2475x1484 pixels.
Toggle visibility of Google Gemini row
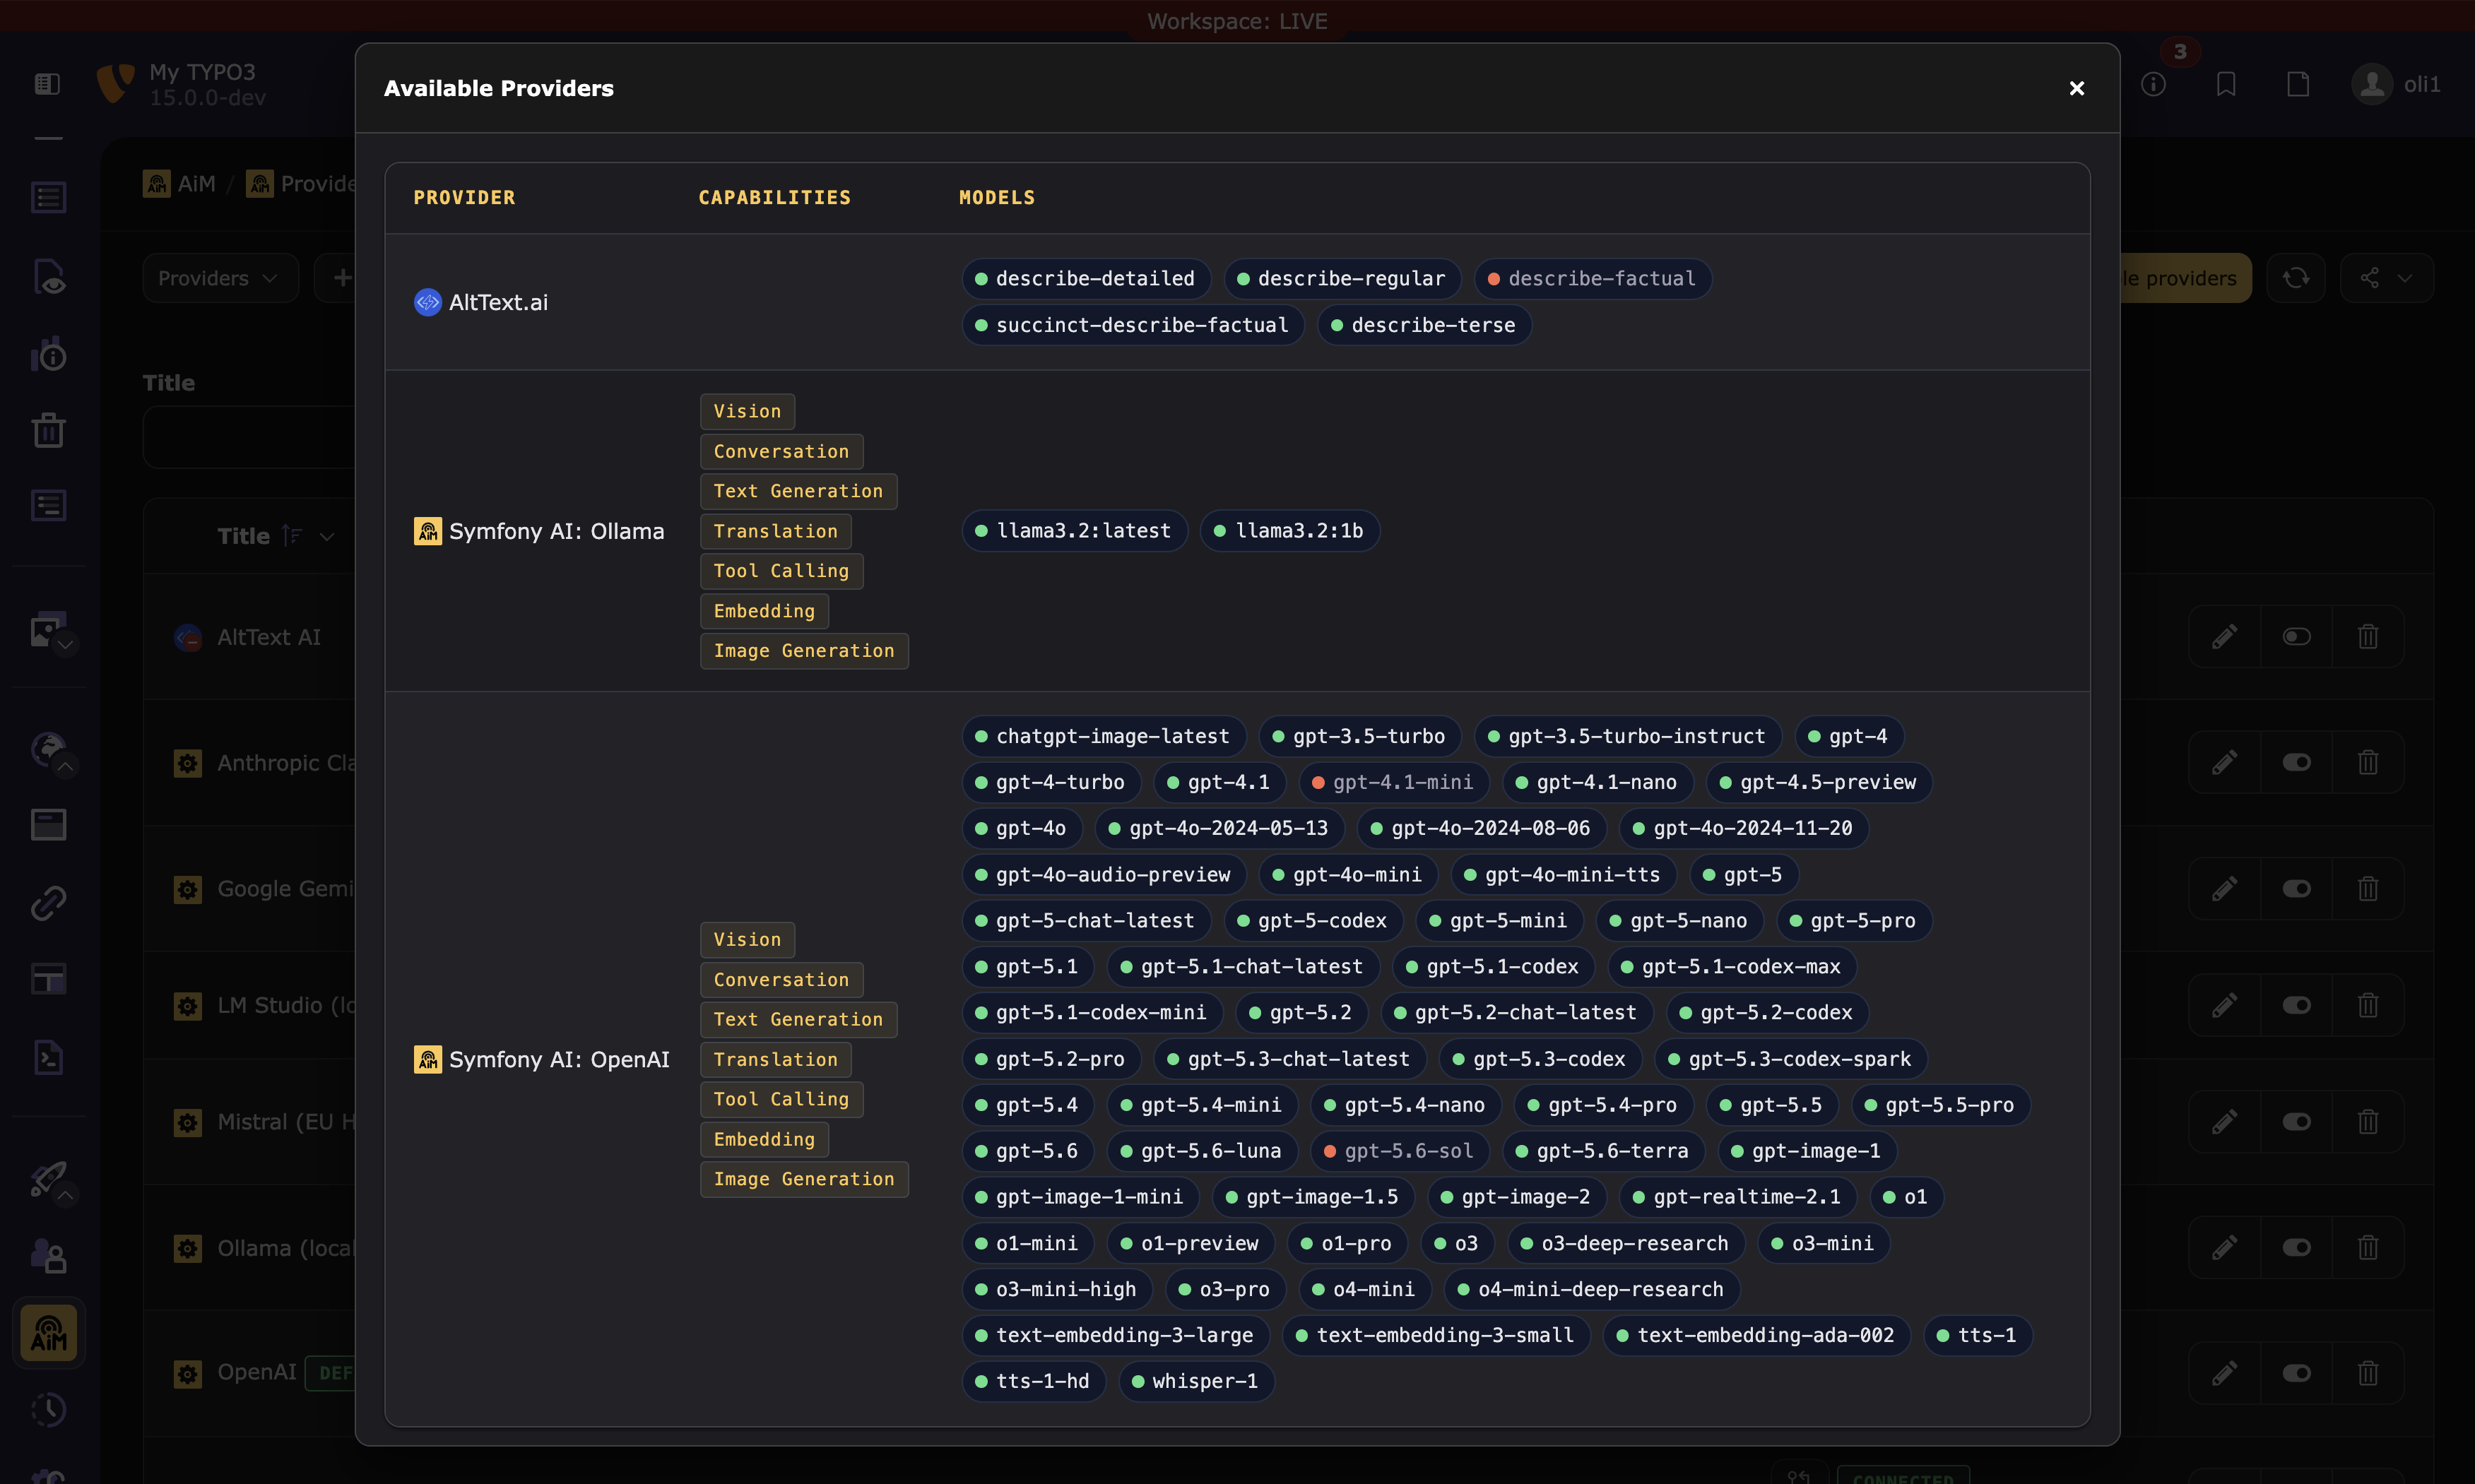(2296, 889)
